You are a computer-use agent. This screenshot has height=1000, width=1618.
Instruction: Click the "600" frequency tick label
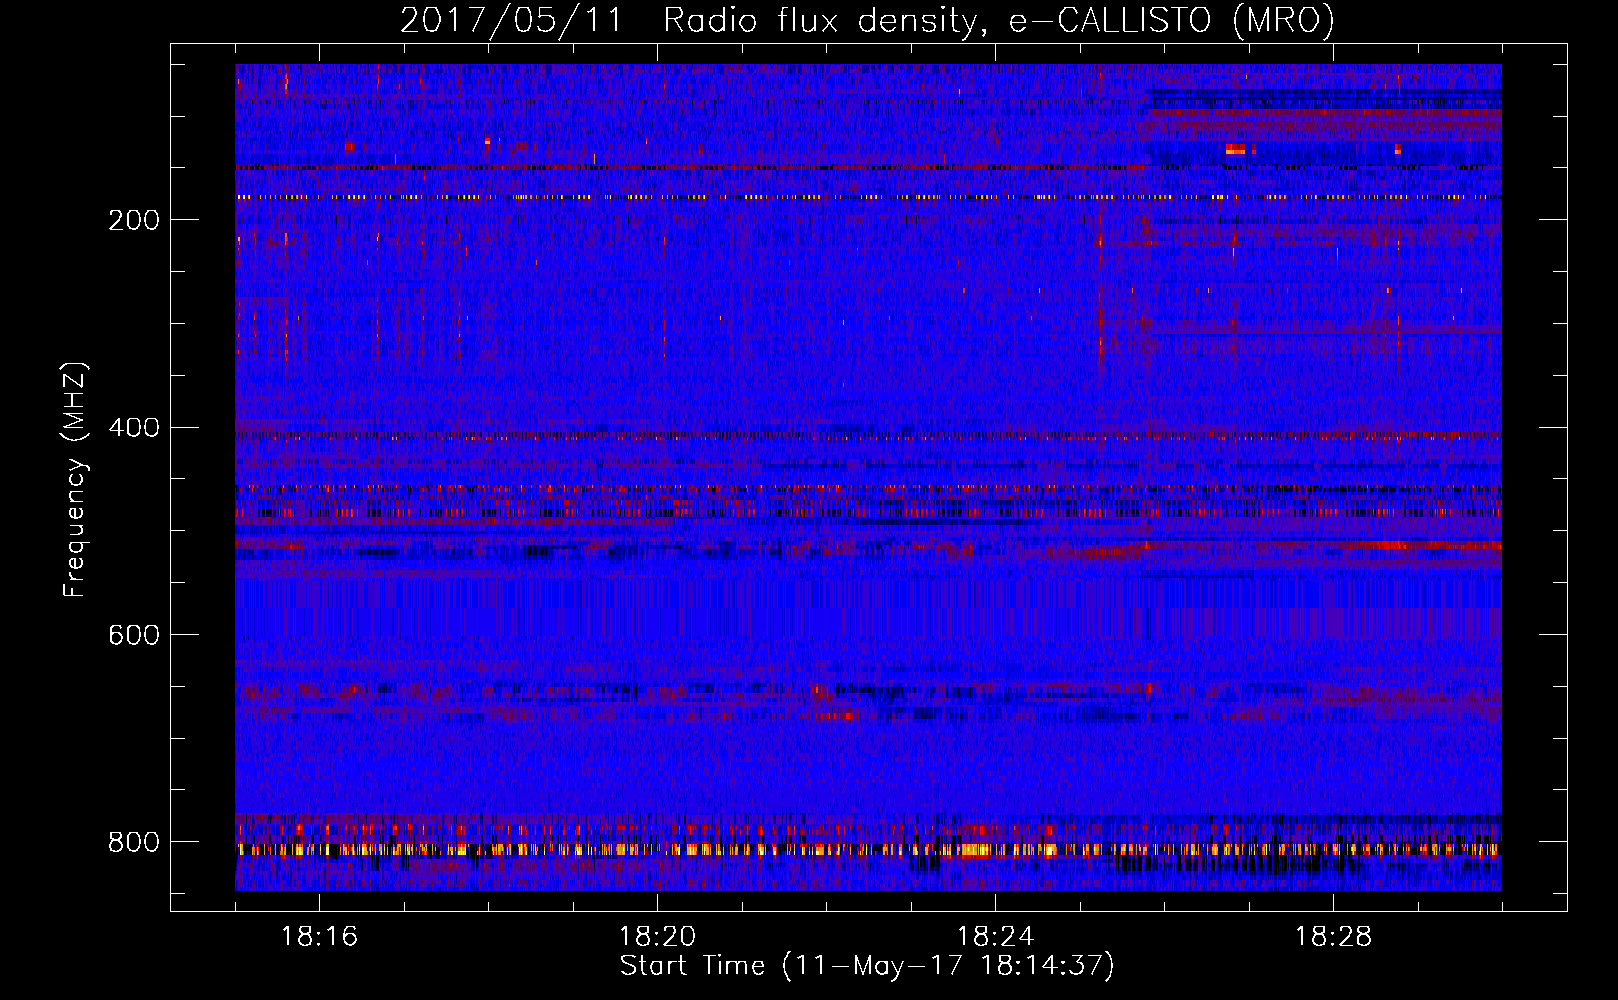pyautogui.click(x=134, y=635)
